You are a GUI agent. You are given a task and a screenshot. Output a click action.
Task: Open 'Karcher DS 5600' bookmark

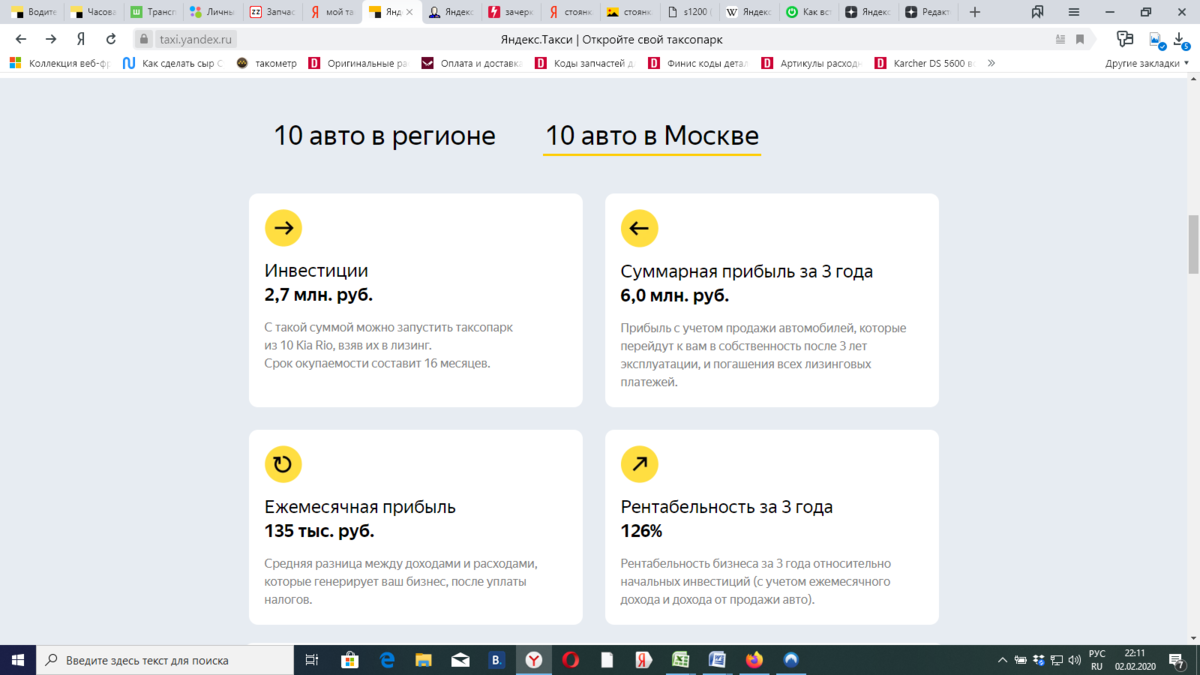pos(924,63)
